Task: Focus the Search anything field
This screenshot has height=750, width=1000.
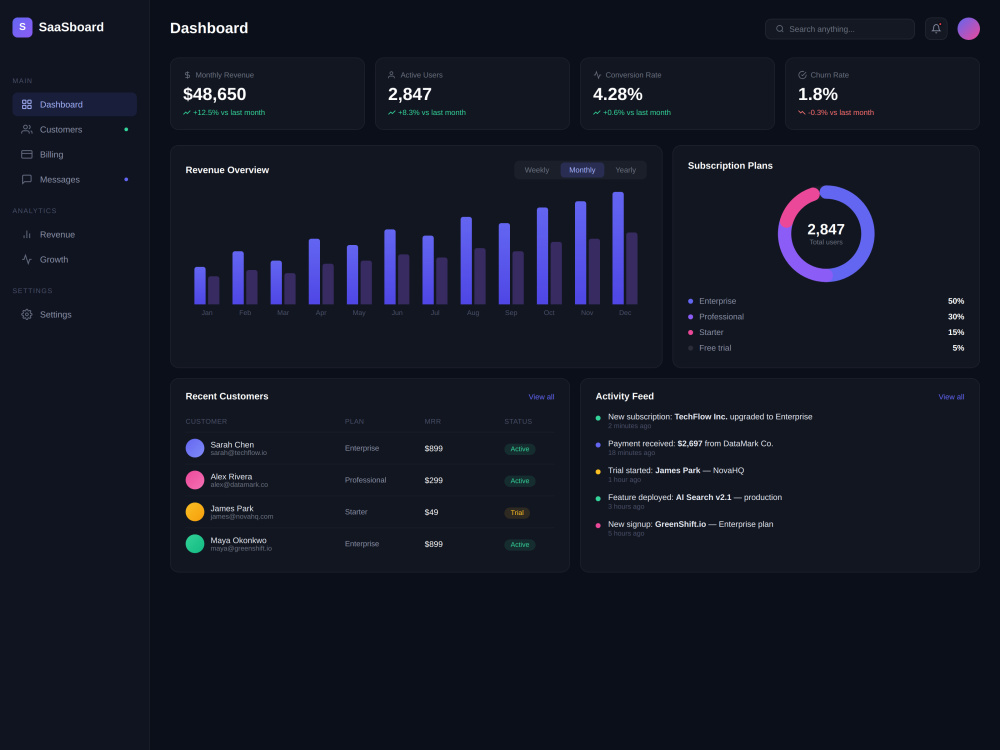Action: coord(839,29)
